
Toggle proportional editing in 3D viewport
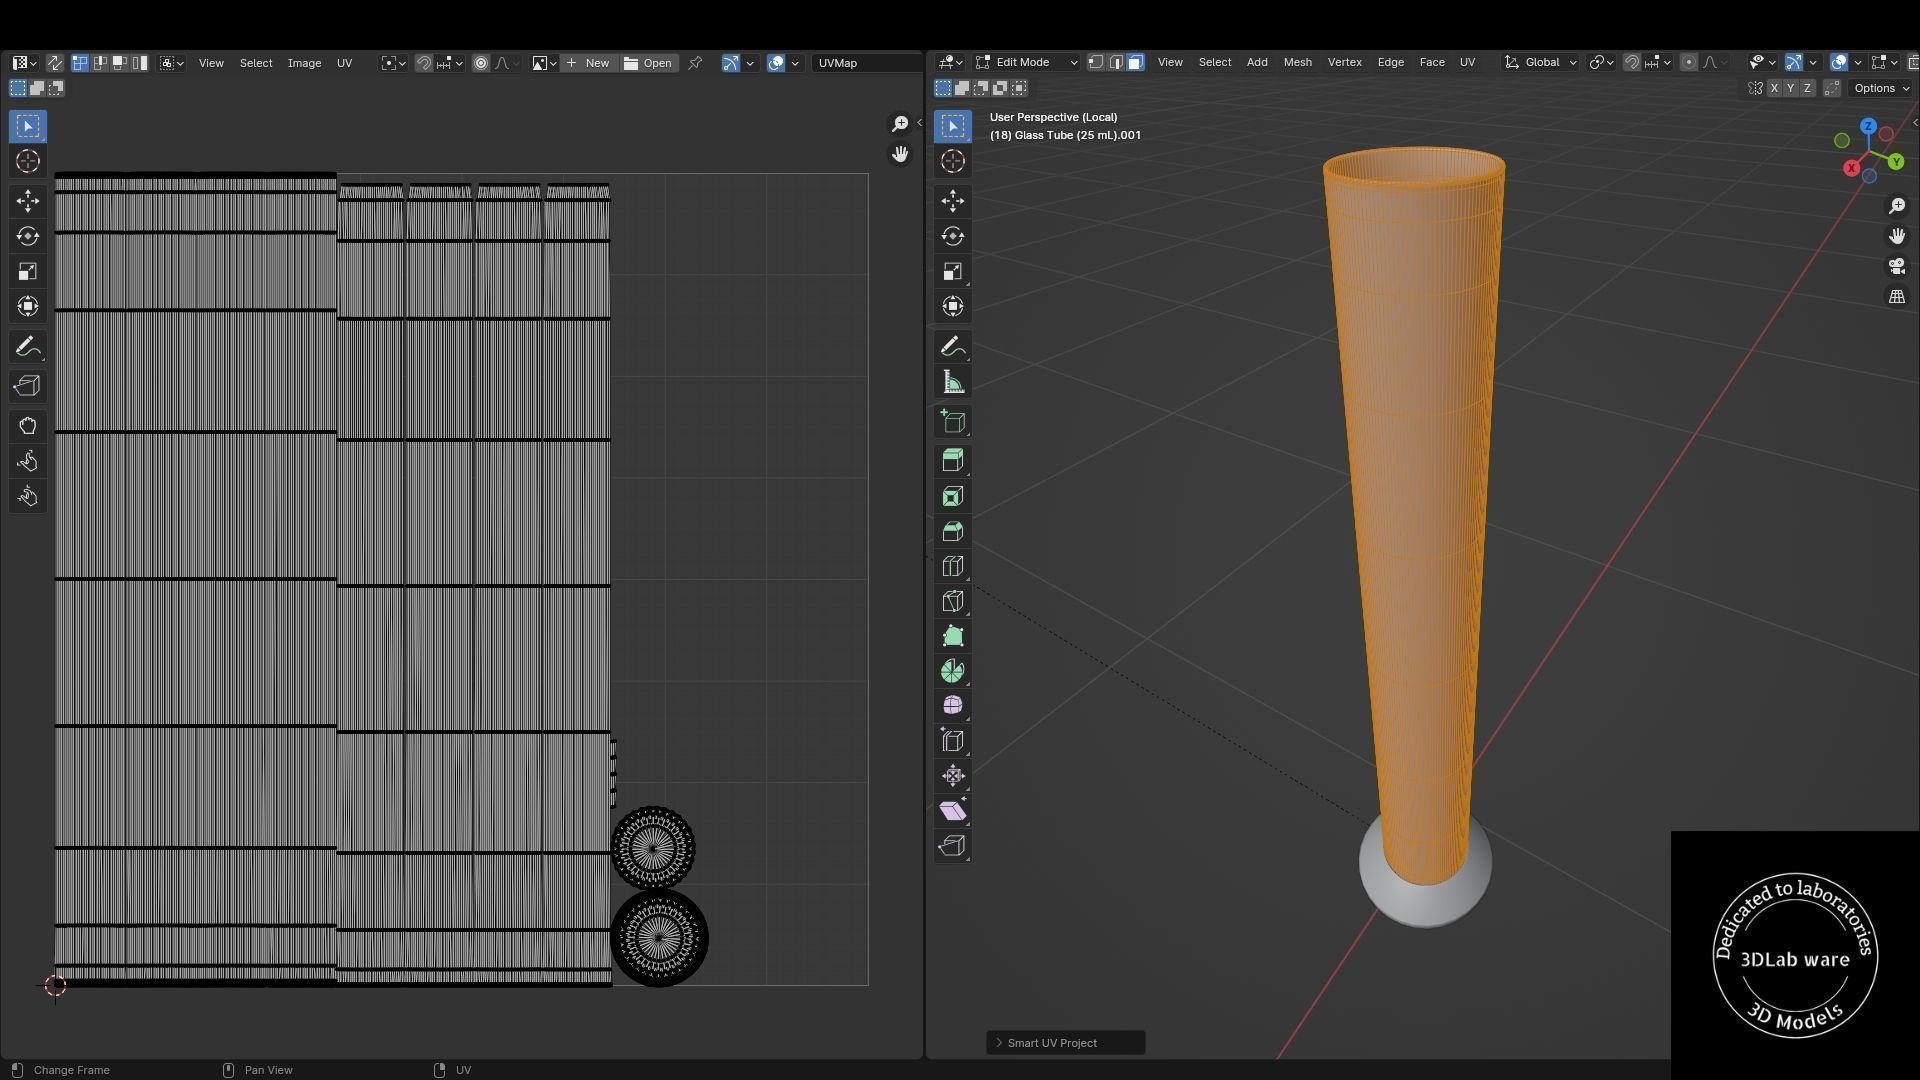click(1689, 62)
